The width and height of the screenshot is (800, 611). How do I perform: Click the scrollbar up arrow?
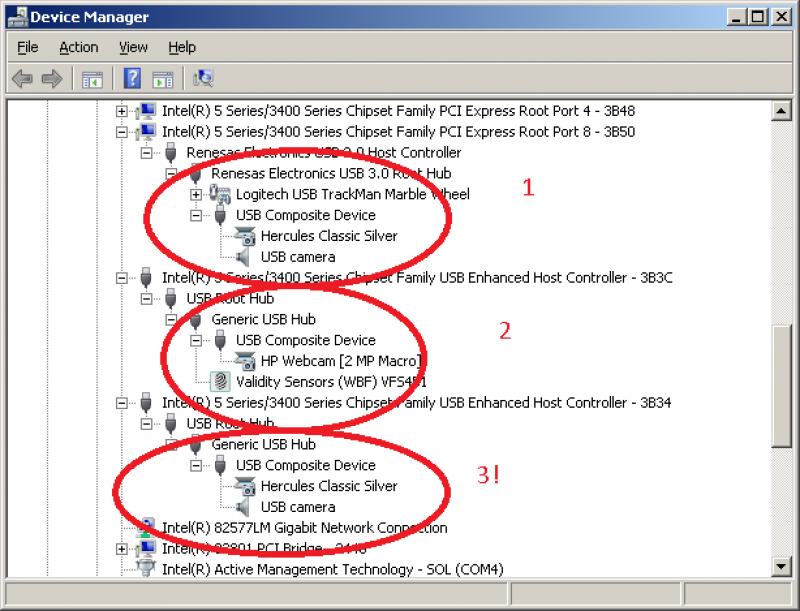(781, 111)
